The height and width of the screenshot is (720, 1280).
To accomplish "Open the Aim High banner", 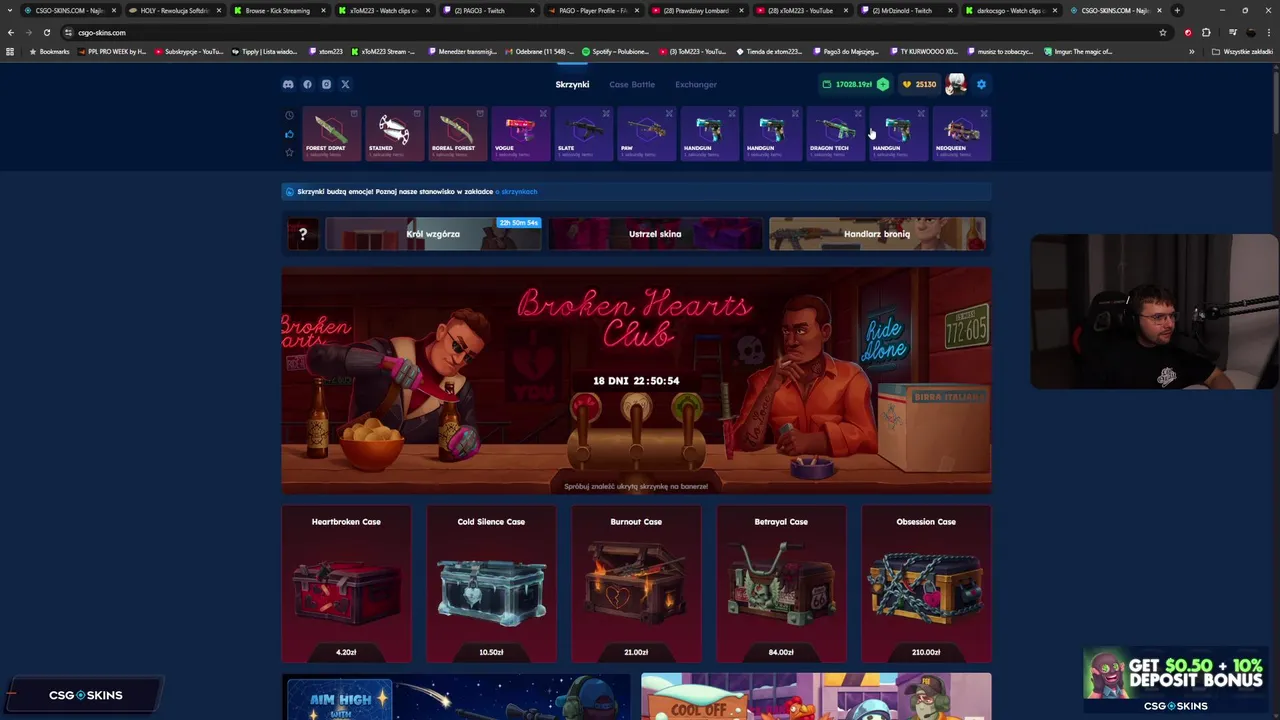I will pyautogui.click(x=456, y=697).
